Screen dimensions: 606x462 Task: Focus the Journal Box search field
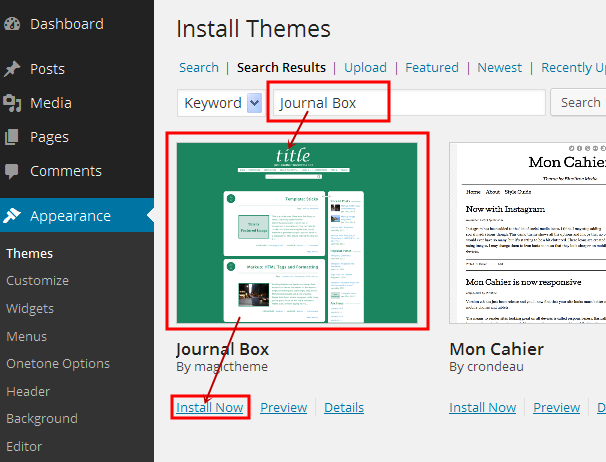pyautogui.click(x=409, y=102)
